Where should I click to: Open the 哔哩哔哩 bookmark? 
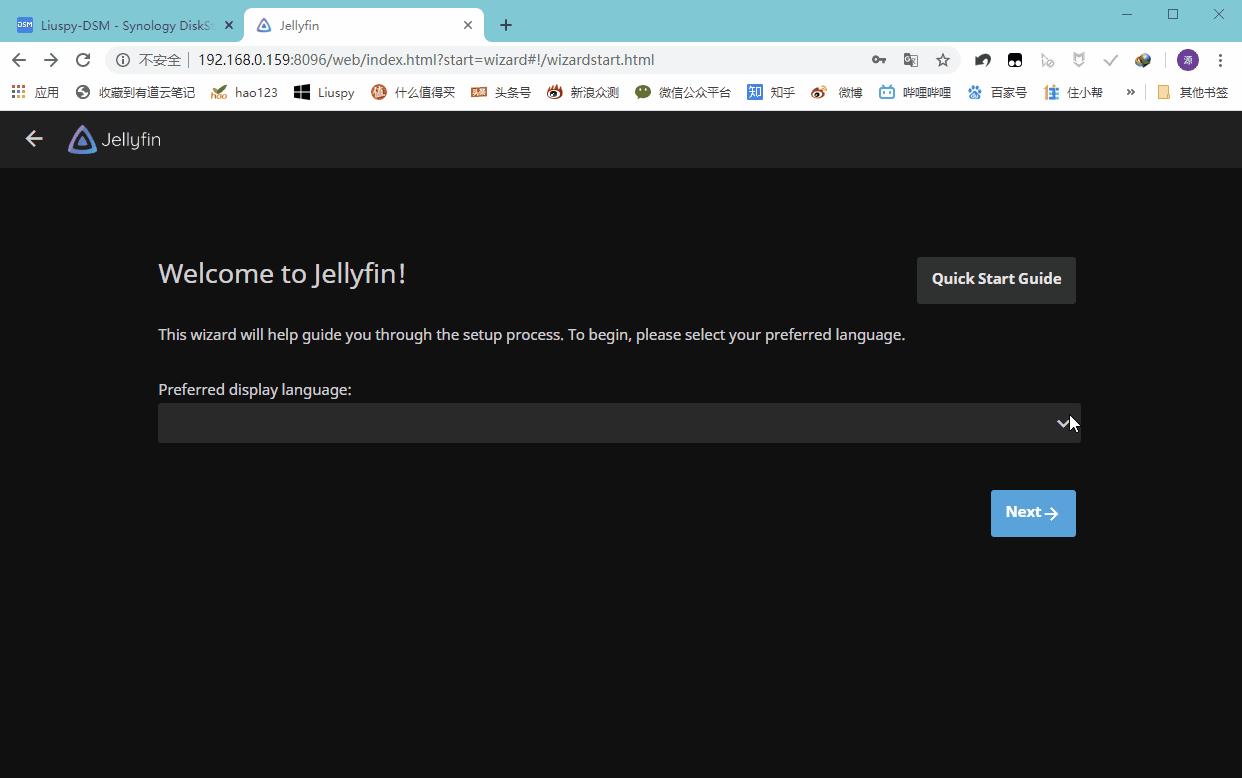click(x=915, y=92)
